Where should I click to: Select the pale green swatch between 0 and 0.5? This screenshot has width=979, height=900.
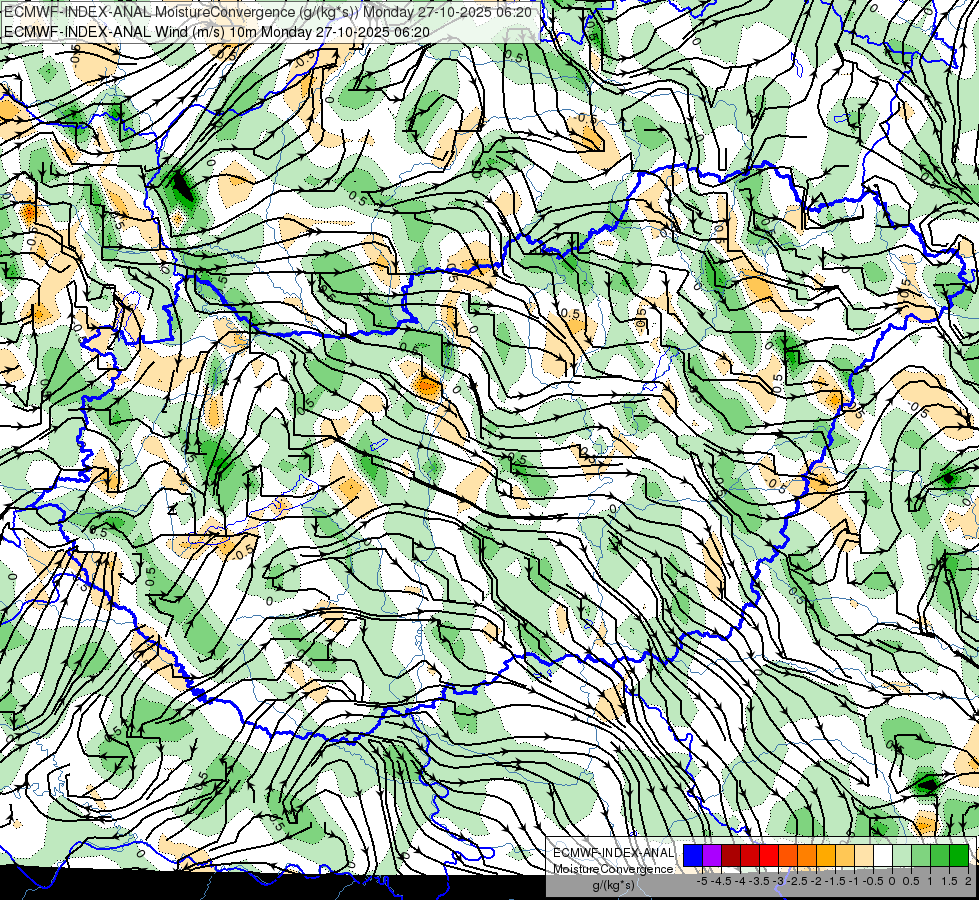pyautogui.click(x=902, y=856)
